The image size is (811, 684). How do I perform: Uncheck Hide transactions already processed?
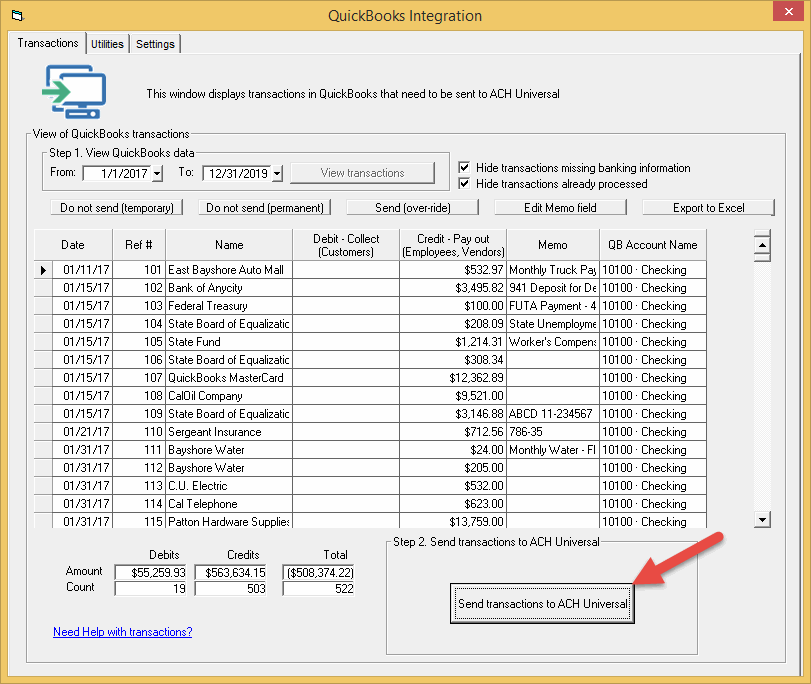[x=463, y=183]
